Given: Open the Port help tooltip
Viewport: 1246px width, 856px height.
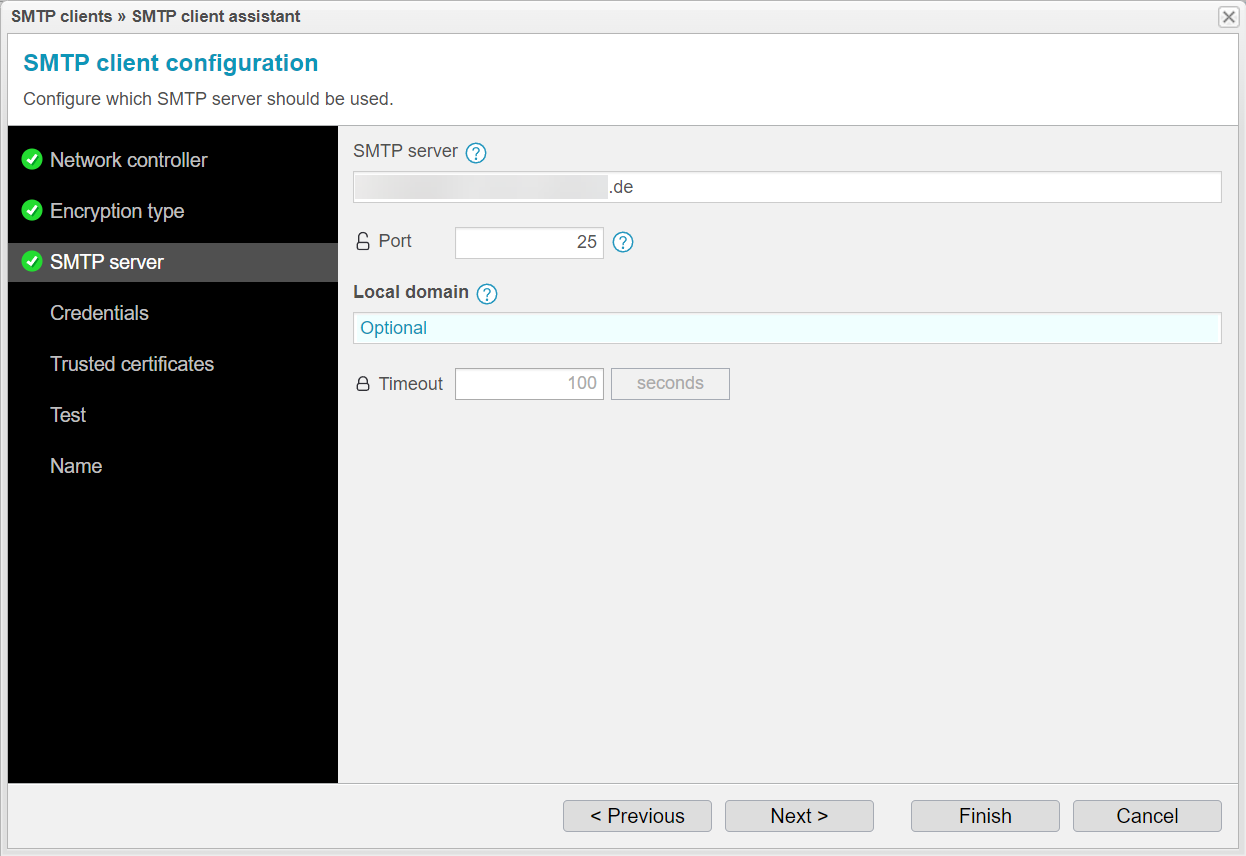Looking at the screenshot, I should (x=623, y=241).
